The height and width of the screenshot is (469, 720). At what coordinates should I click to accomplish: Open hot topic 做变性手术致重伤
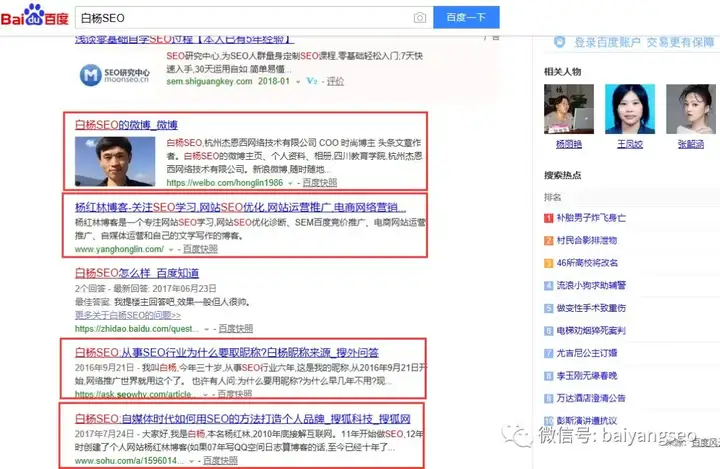tap(591, 308)
